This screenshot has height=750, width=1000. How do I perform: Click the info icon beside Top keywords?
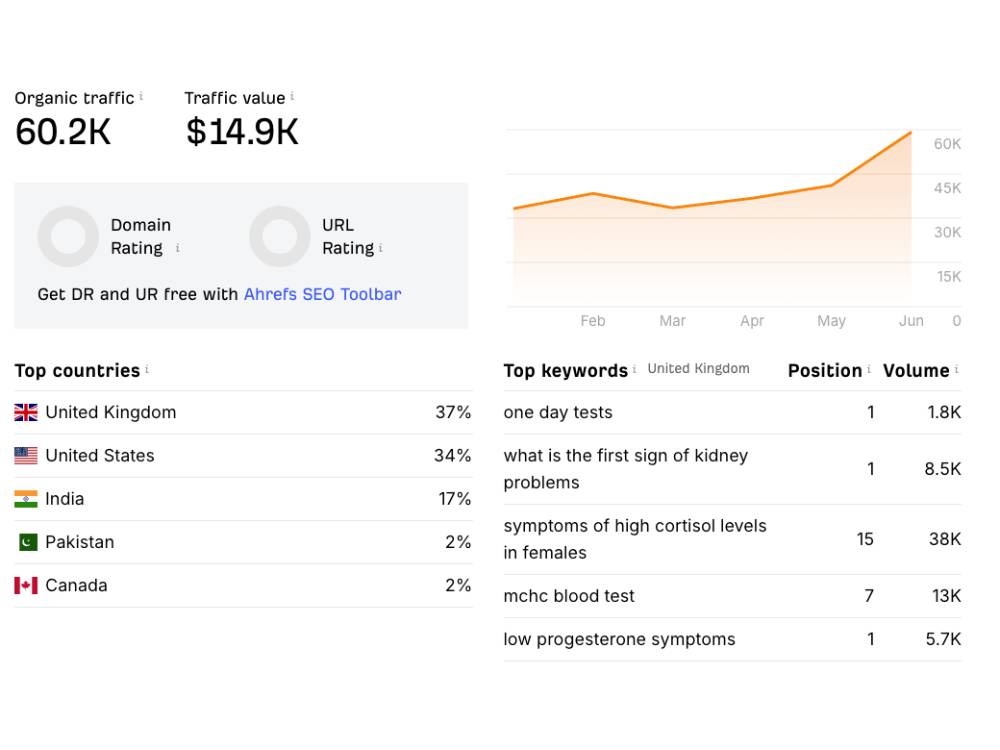[635, 369]
